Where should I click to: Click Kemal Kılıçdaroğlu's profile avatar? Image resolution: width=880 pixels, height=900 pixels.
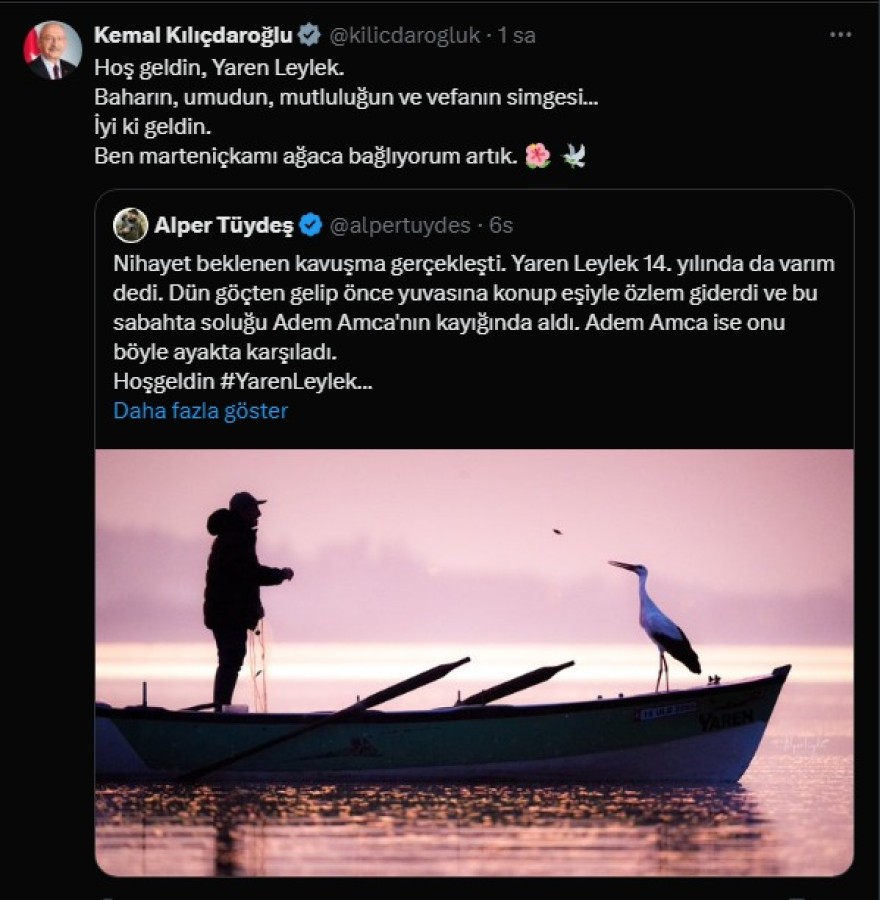point(52,50)
